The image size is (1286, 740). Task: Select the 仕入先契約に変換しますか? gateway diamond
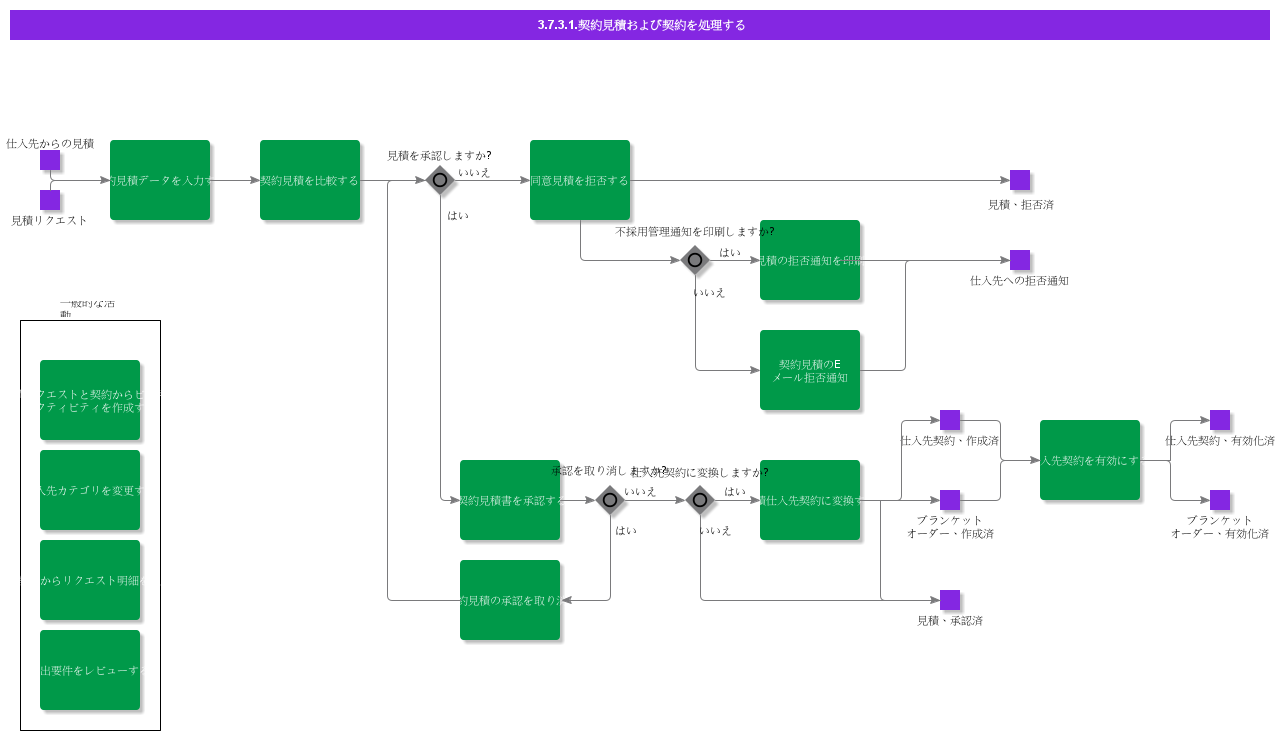tap(700, 500)
